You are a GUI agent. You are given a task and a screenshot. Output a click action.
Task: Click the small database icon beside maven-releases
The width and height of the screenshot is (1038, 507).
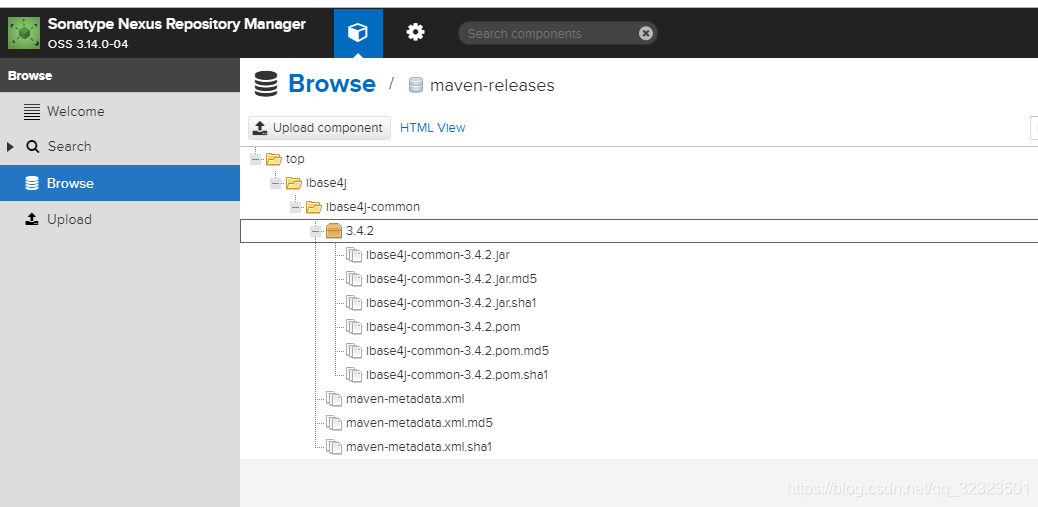click(x=416, y=85)
